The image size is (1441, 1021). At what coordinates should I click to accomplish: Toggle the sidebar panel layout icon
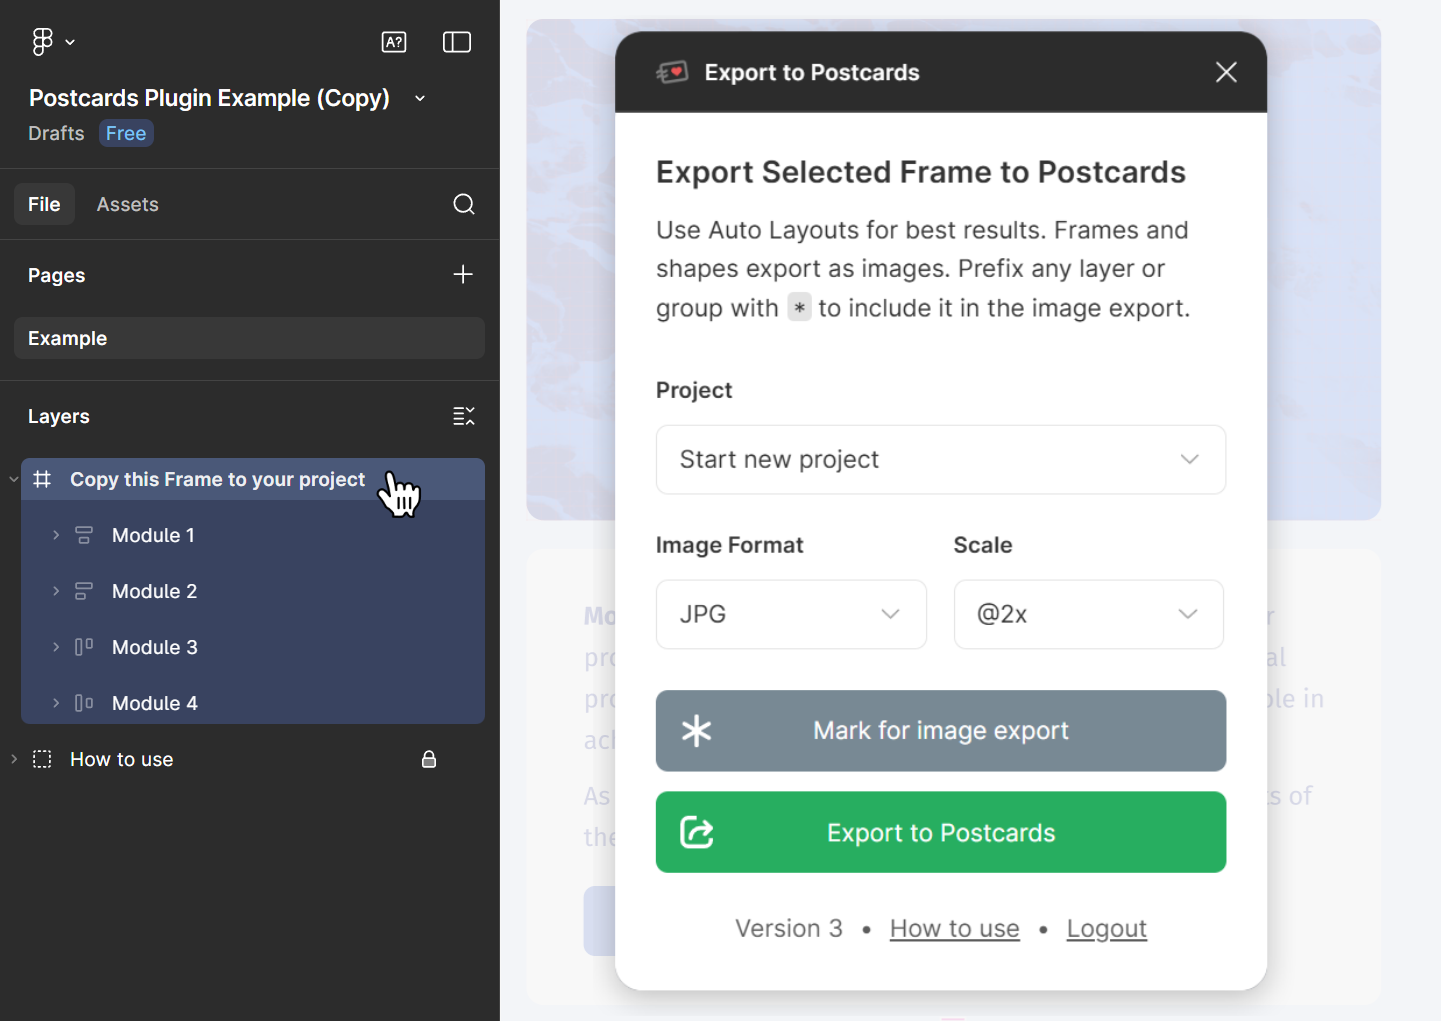point(457,42)
